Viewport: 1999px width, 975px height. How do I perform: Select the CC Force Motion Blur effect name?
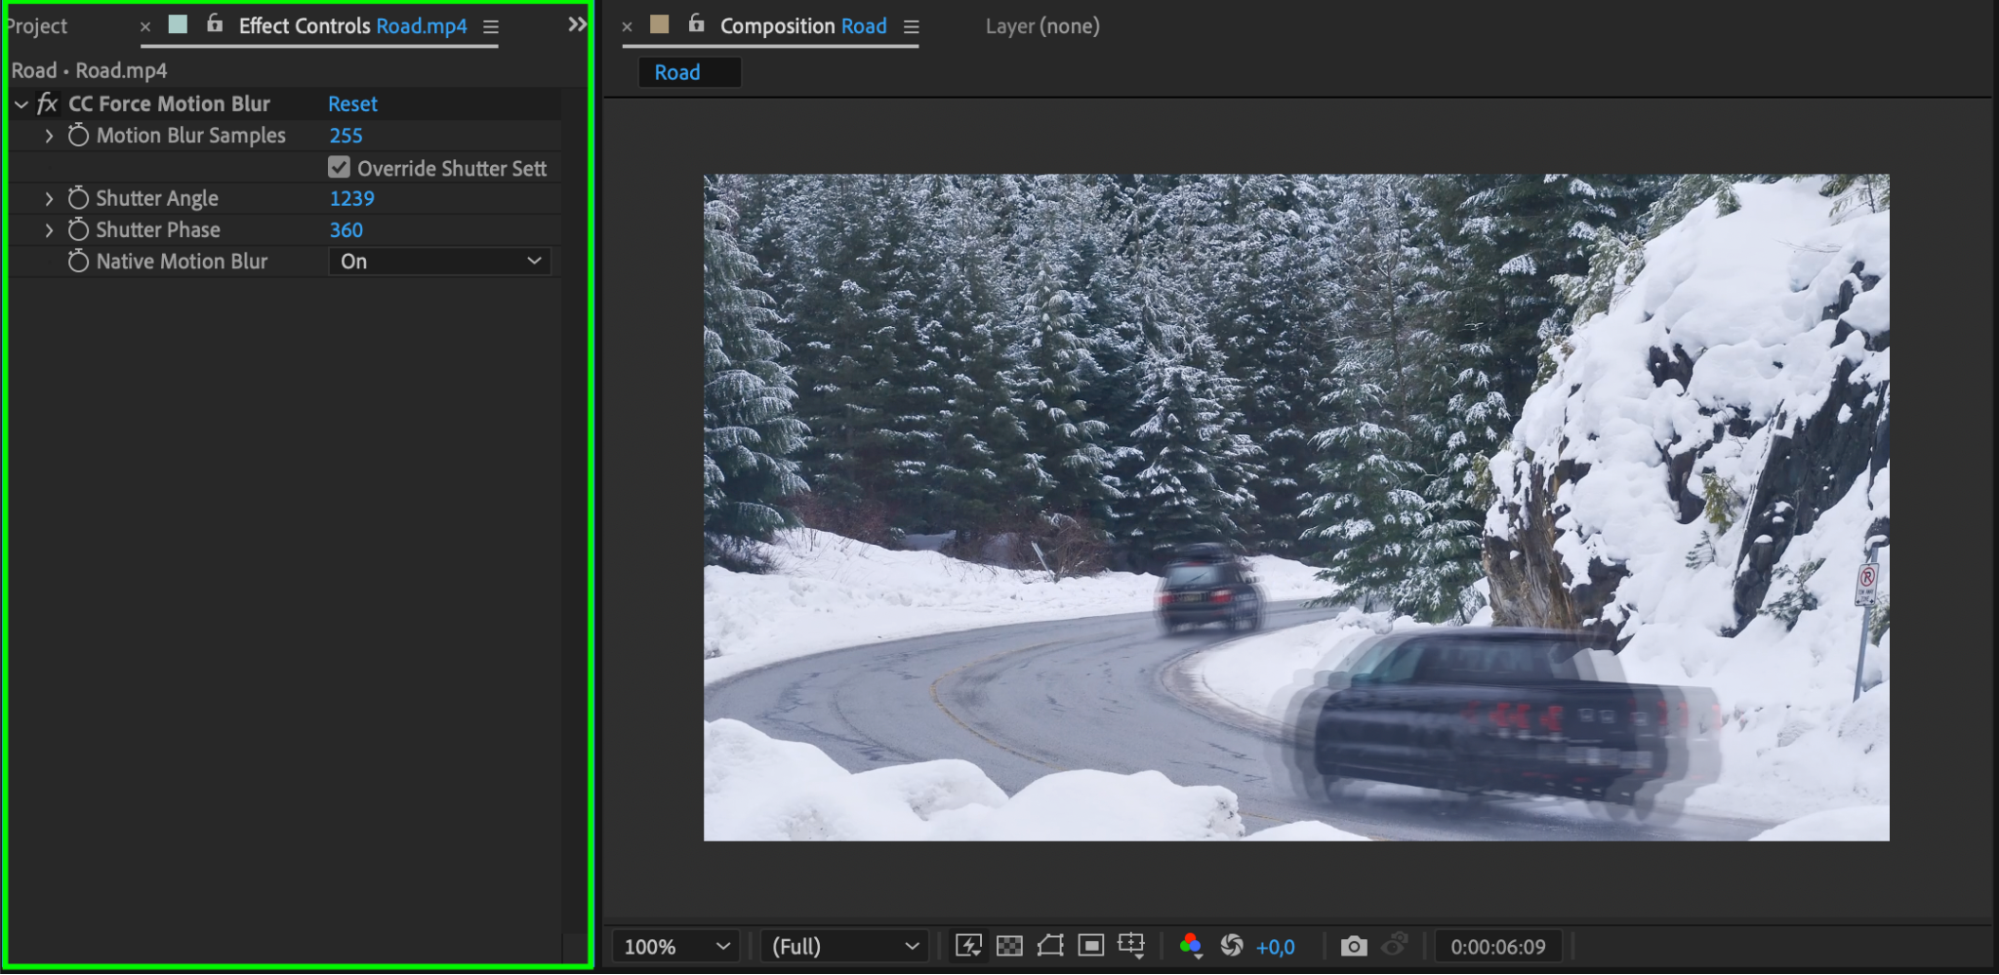click(169, 104)
